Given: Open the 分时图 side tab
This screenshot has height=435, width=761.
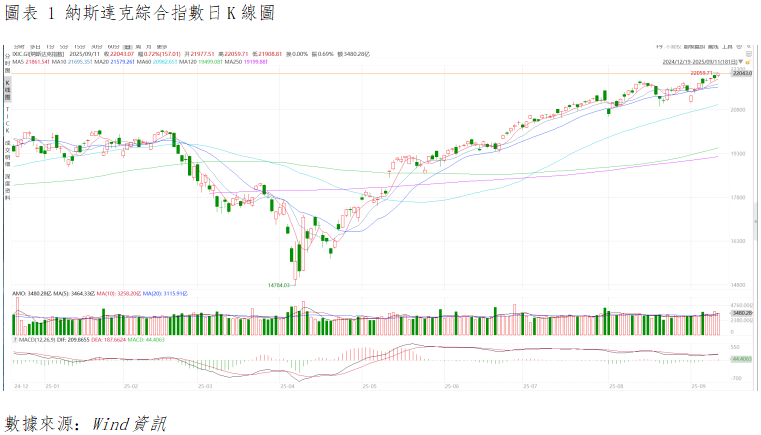Looking at the screenshot, I should 7,63.
